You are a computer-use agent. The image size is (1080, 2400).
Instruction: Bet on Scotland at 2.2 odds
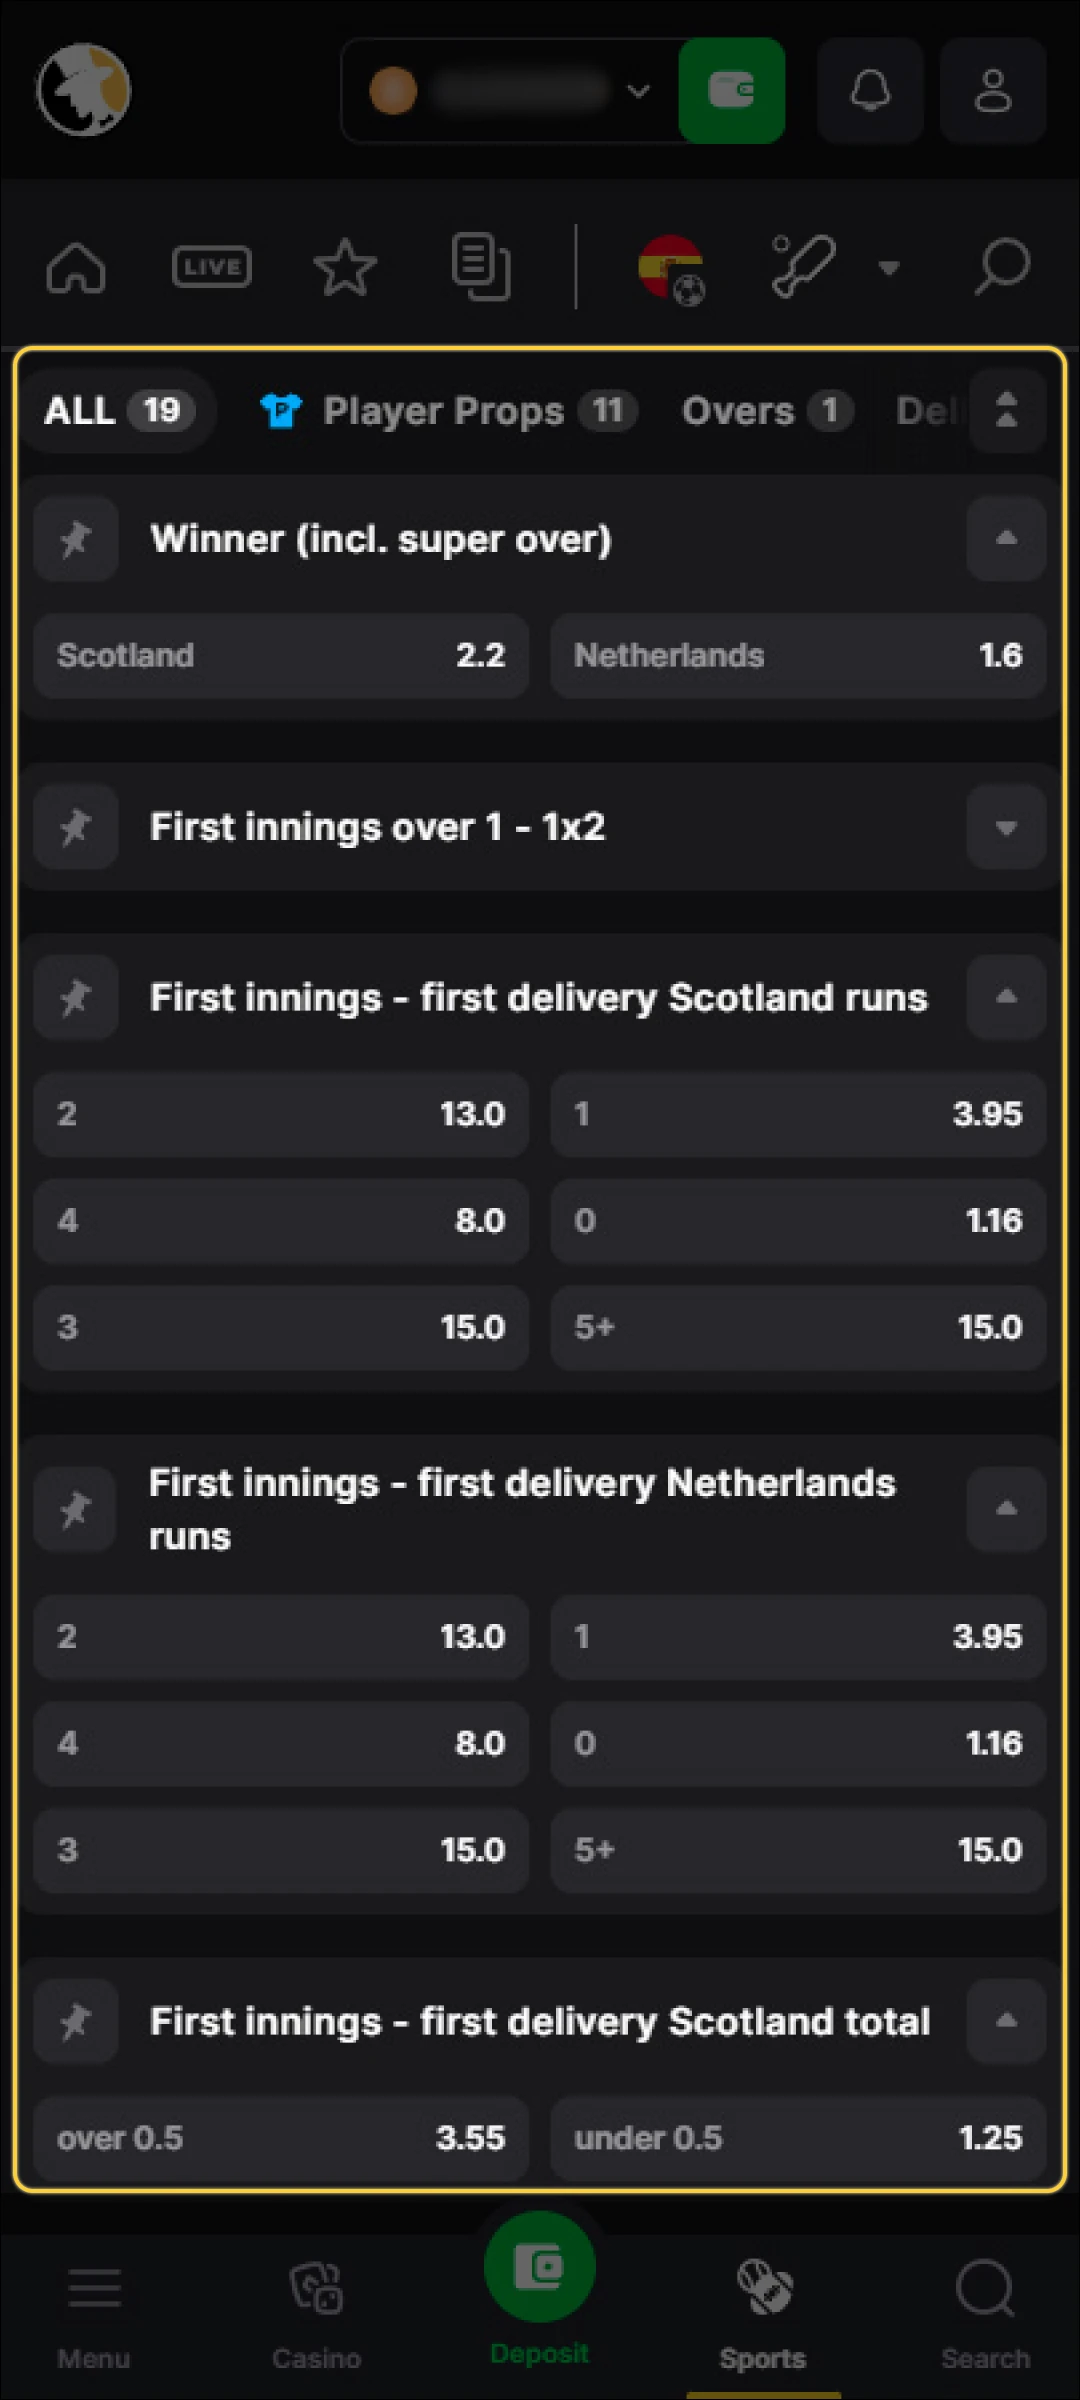(280, 655)
